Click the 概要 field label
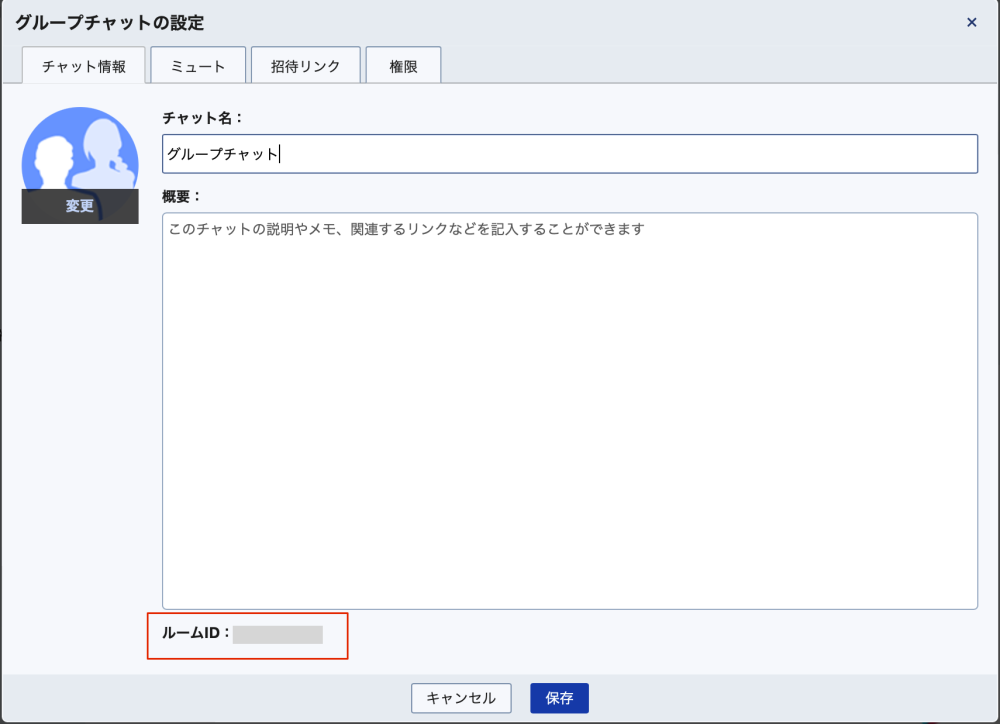The image size is (1000, 724). point(181,196)
